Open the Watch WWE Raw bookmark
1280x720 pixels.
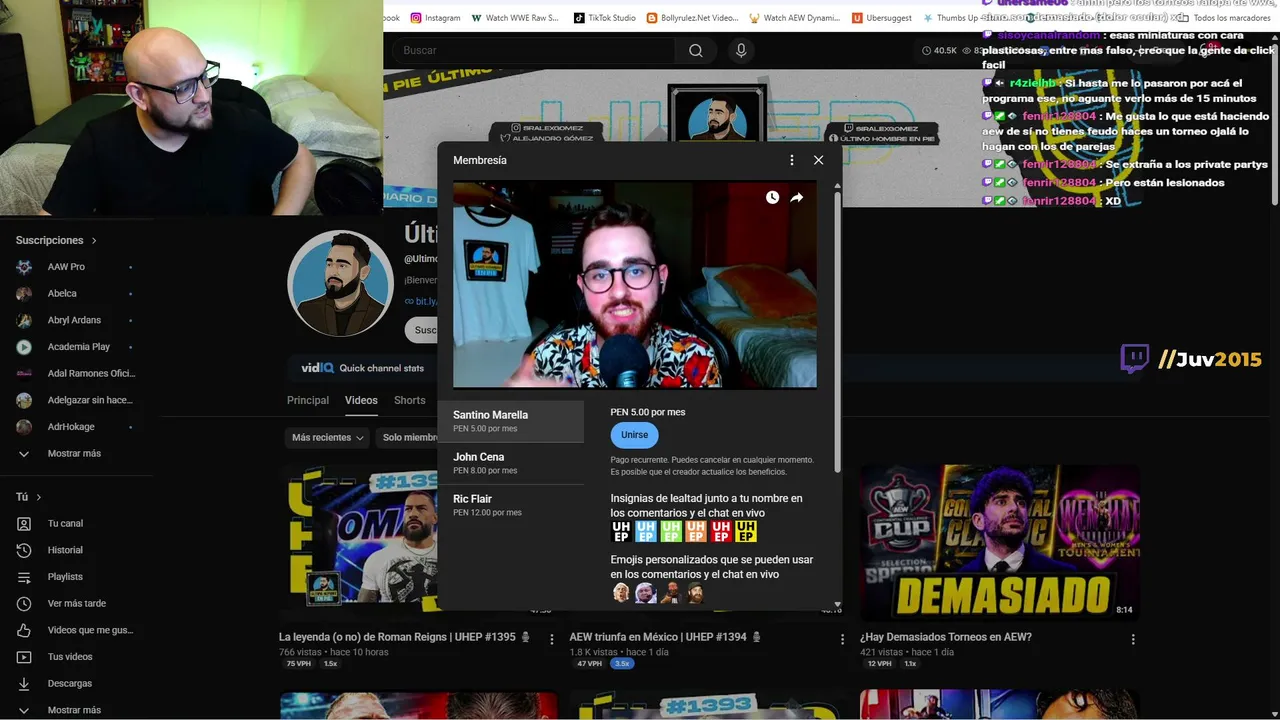[515, 18]
